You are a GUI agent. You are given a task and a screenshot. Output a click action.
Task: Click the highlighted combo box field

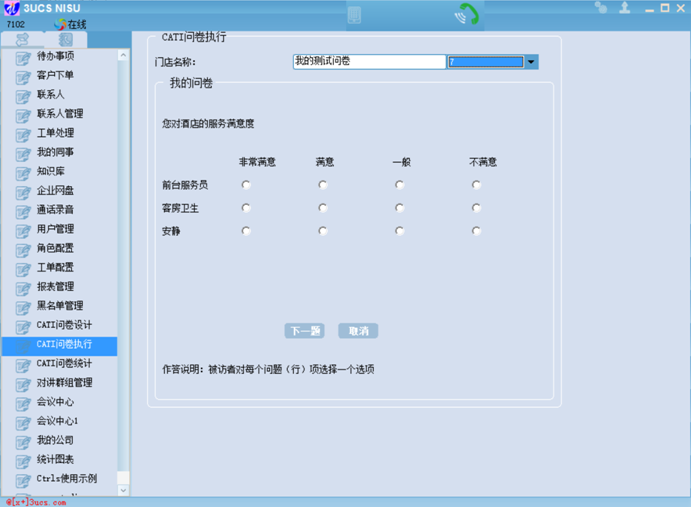pyautogui.click(x=486, y=62)
